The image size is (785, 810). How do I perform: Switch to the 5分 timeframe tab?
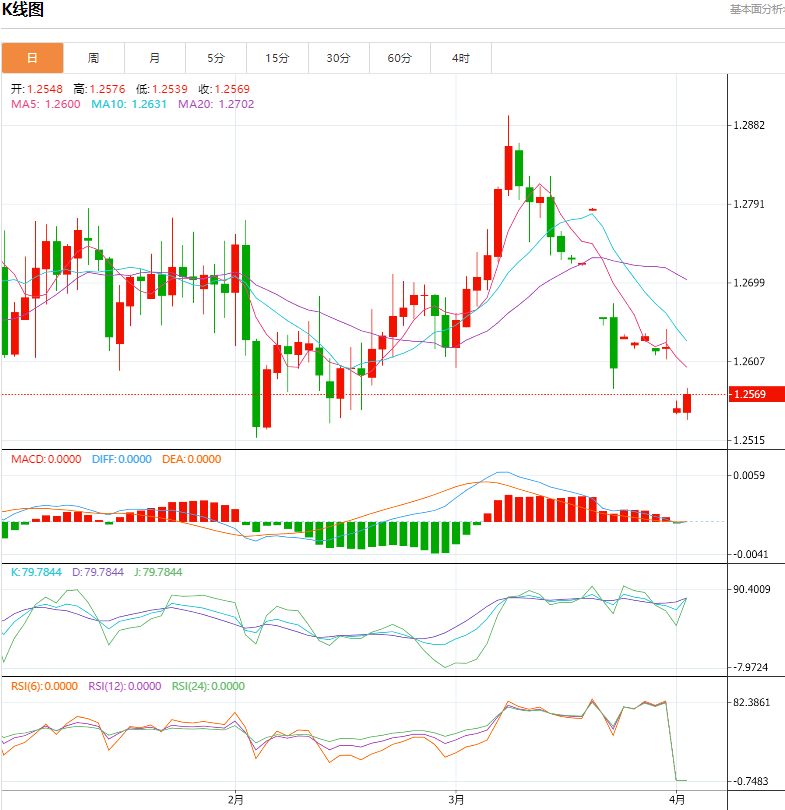pos(216,58)
